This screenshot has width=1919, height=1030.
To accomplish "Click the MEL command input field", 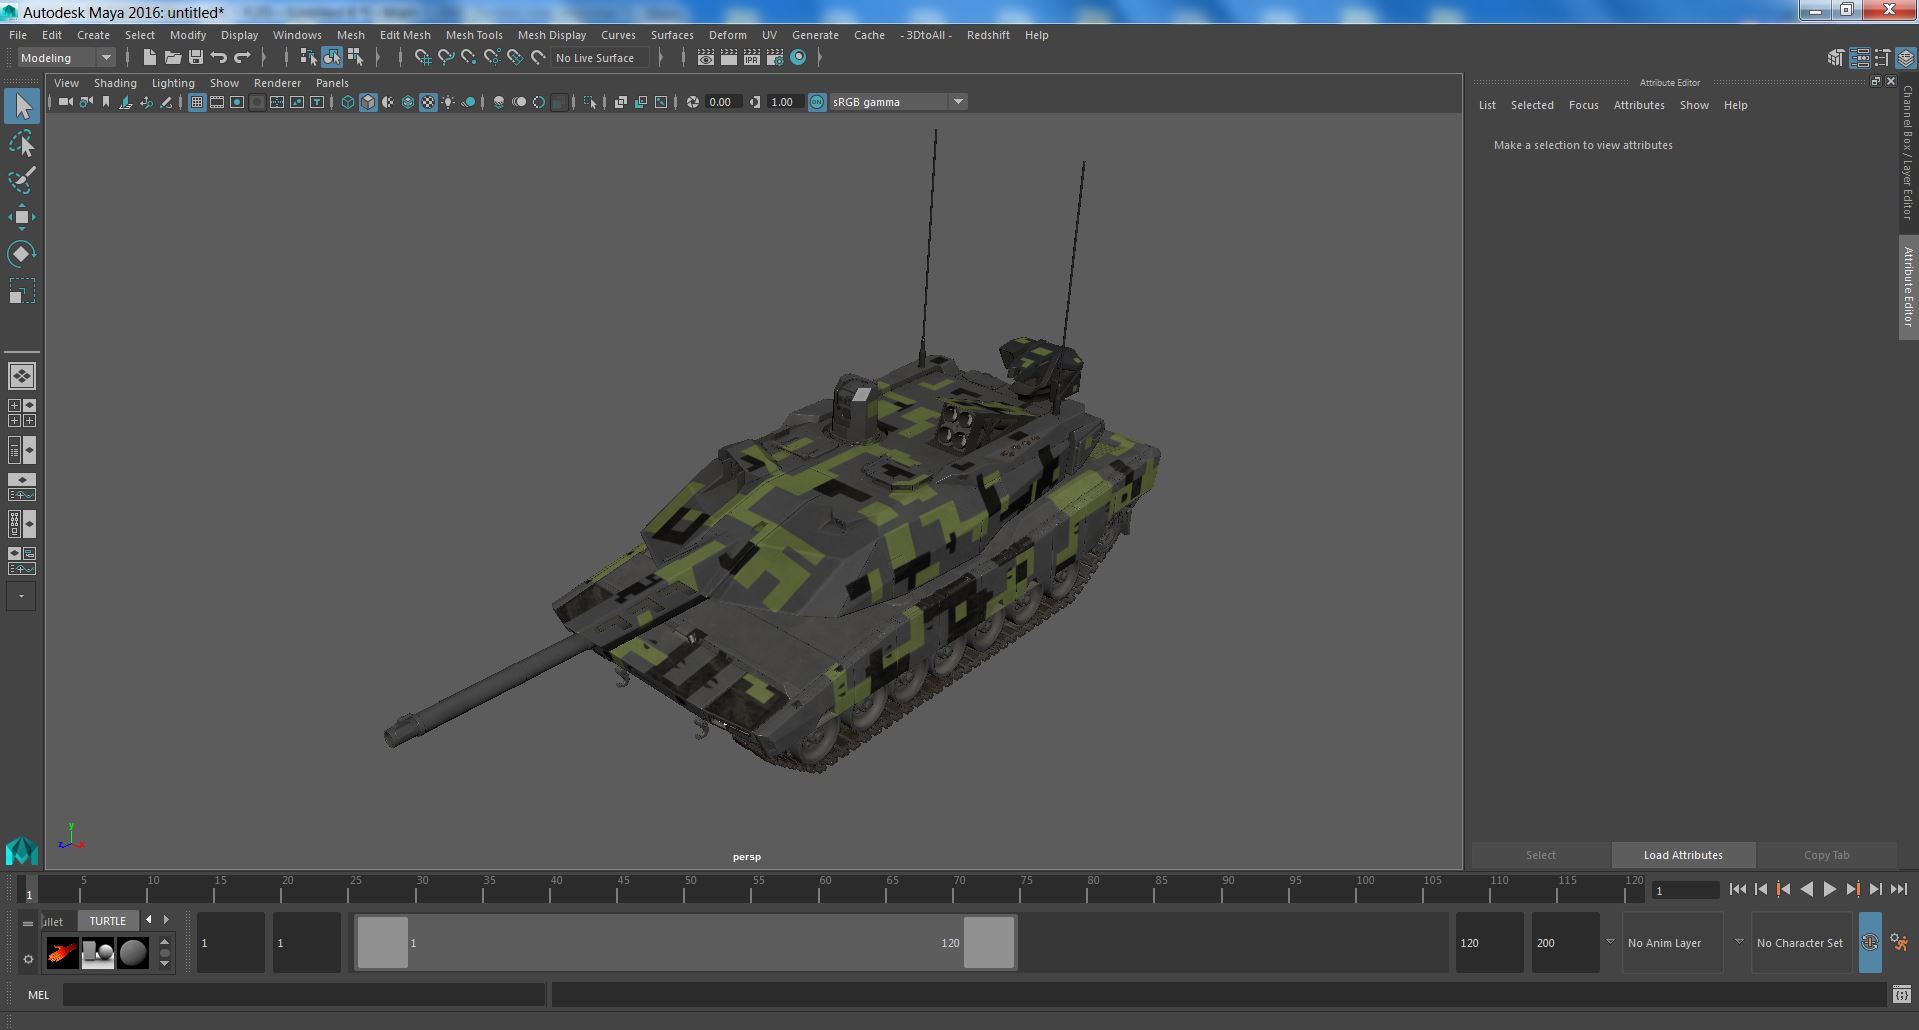I will 304,995.
